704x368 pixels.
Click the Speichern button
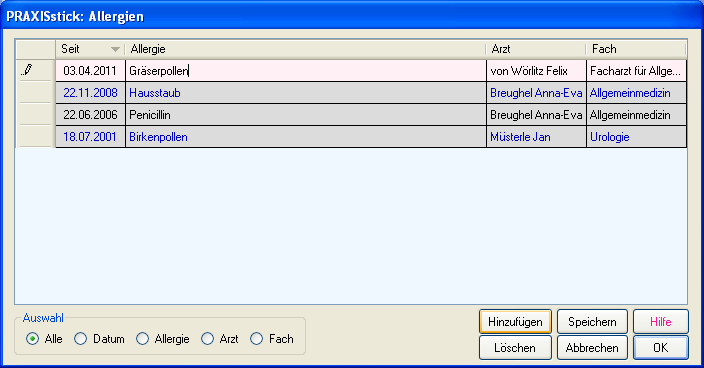tap(592, 322)
